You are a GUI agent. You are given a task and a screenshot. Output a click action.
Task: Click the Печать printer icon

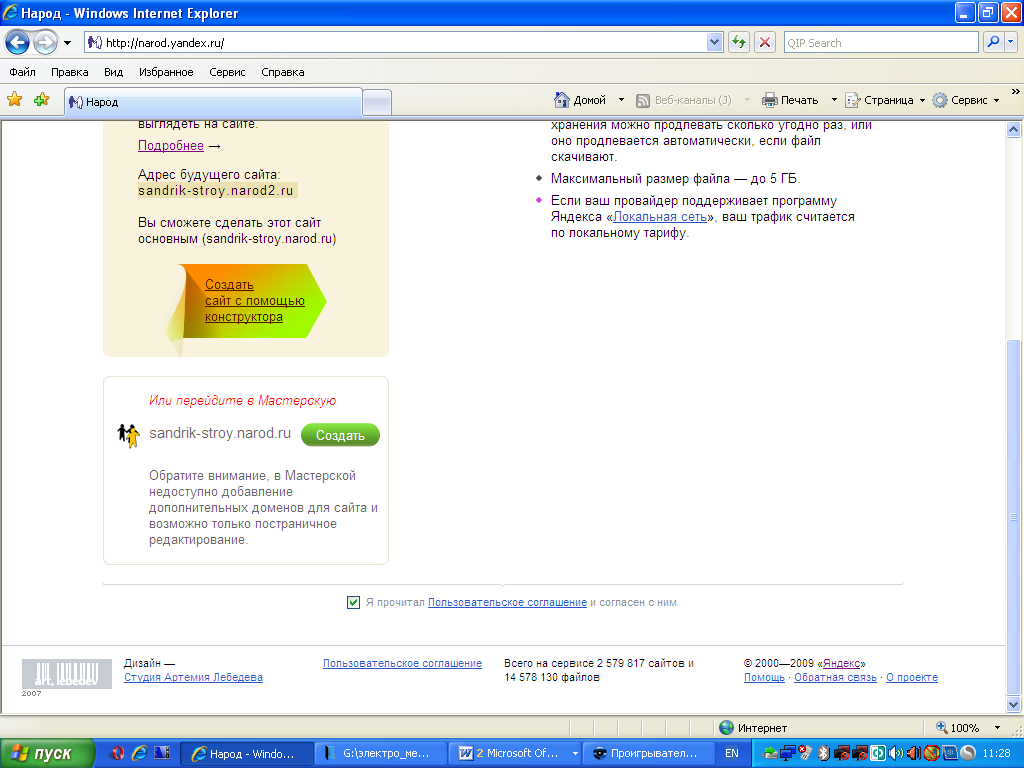pyautogui.click(x=770, y=100)
